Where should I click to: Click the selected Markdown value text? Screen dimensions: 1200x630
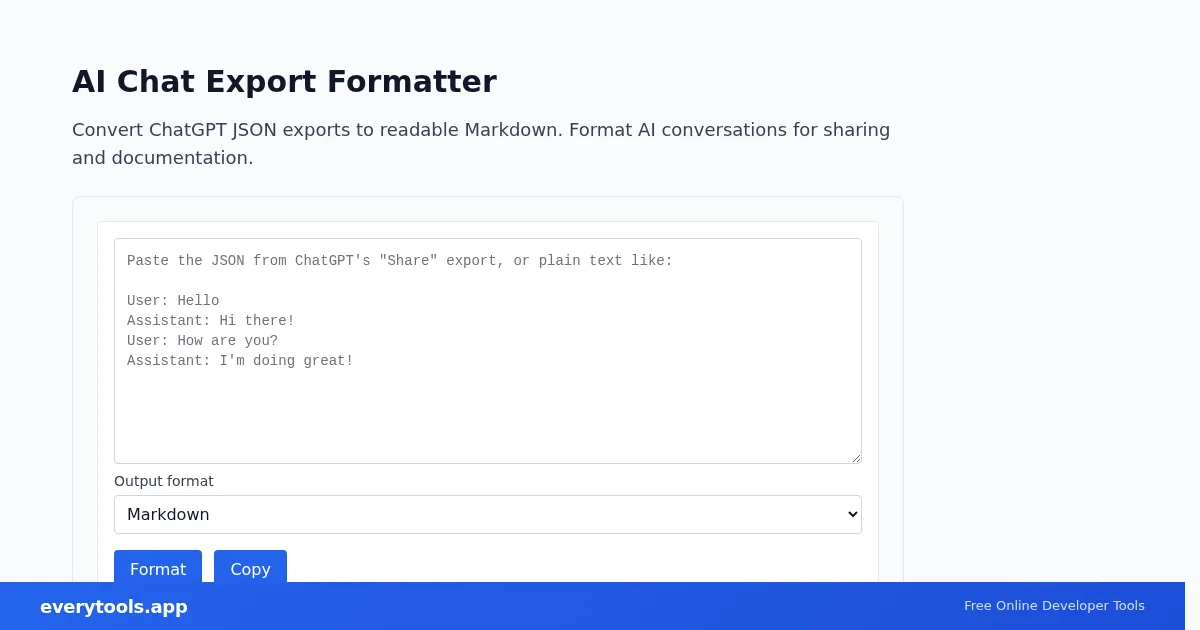point(168,514)
